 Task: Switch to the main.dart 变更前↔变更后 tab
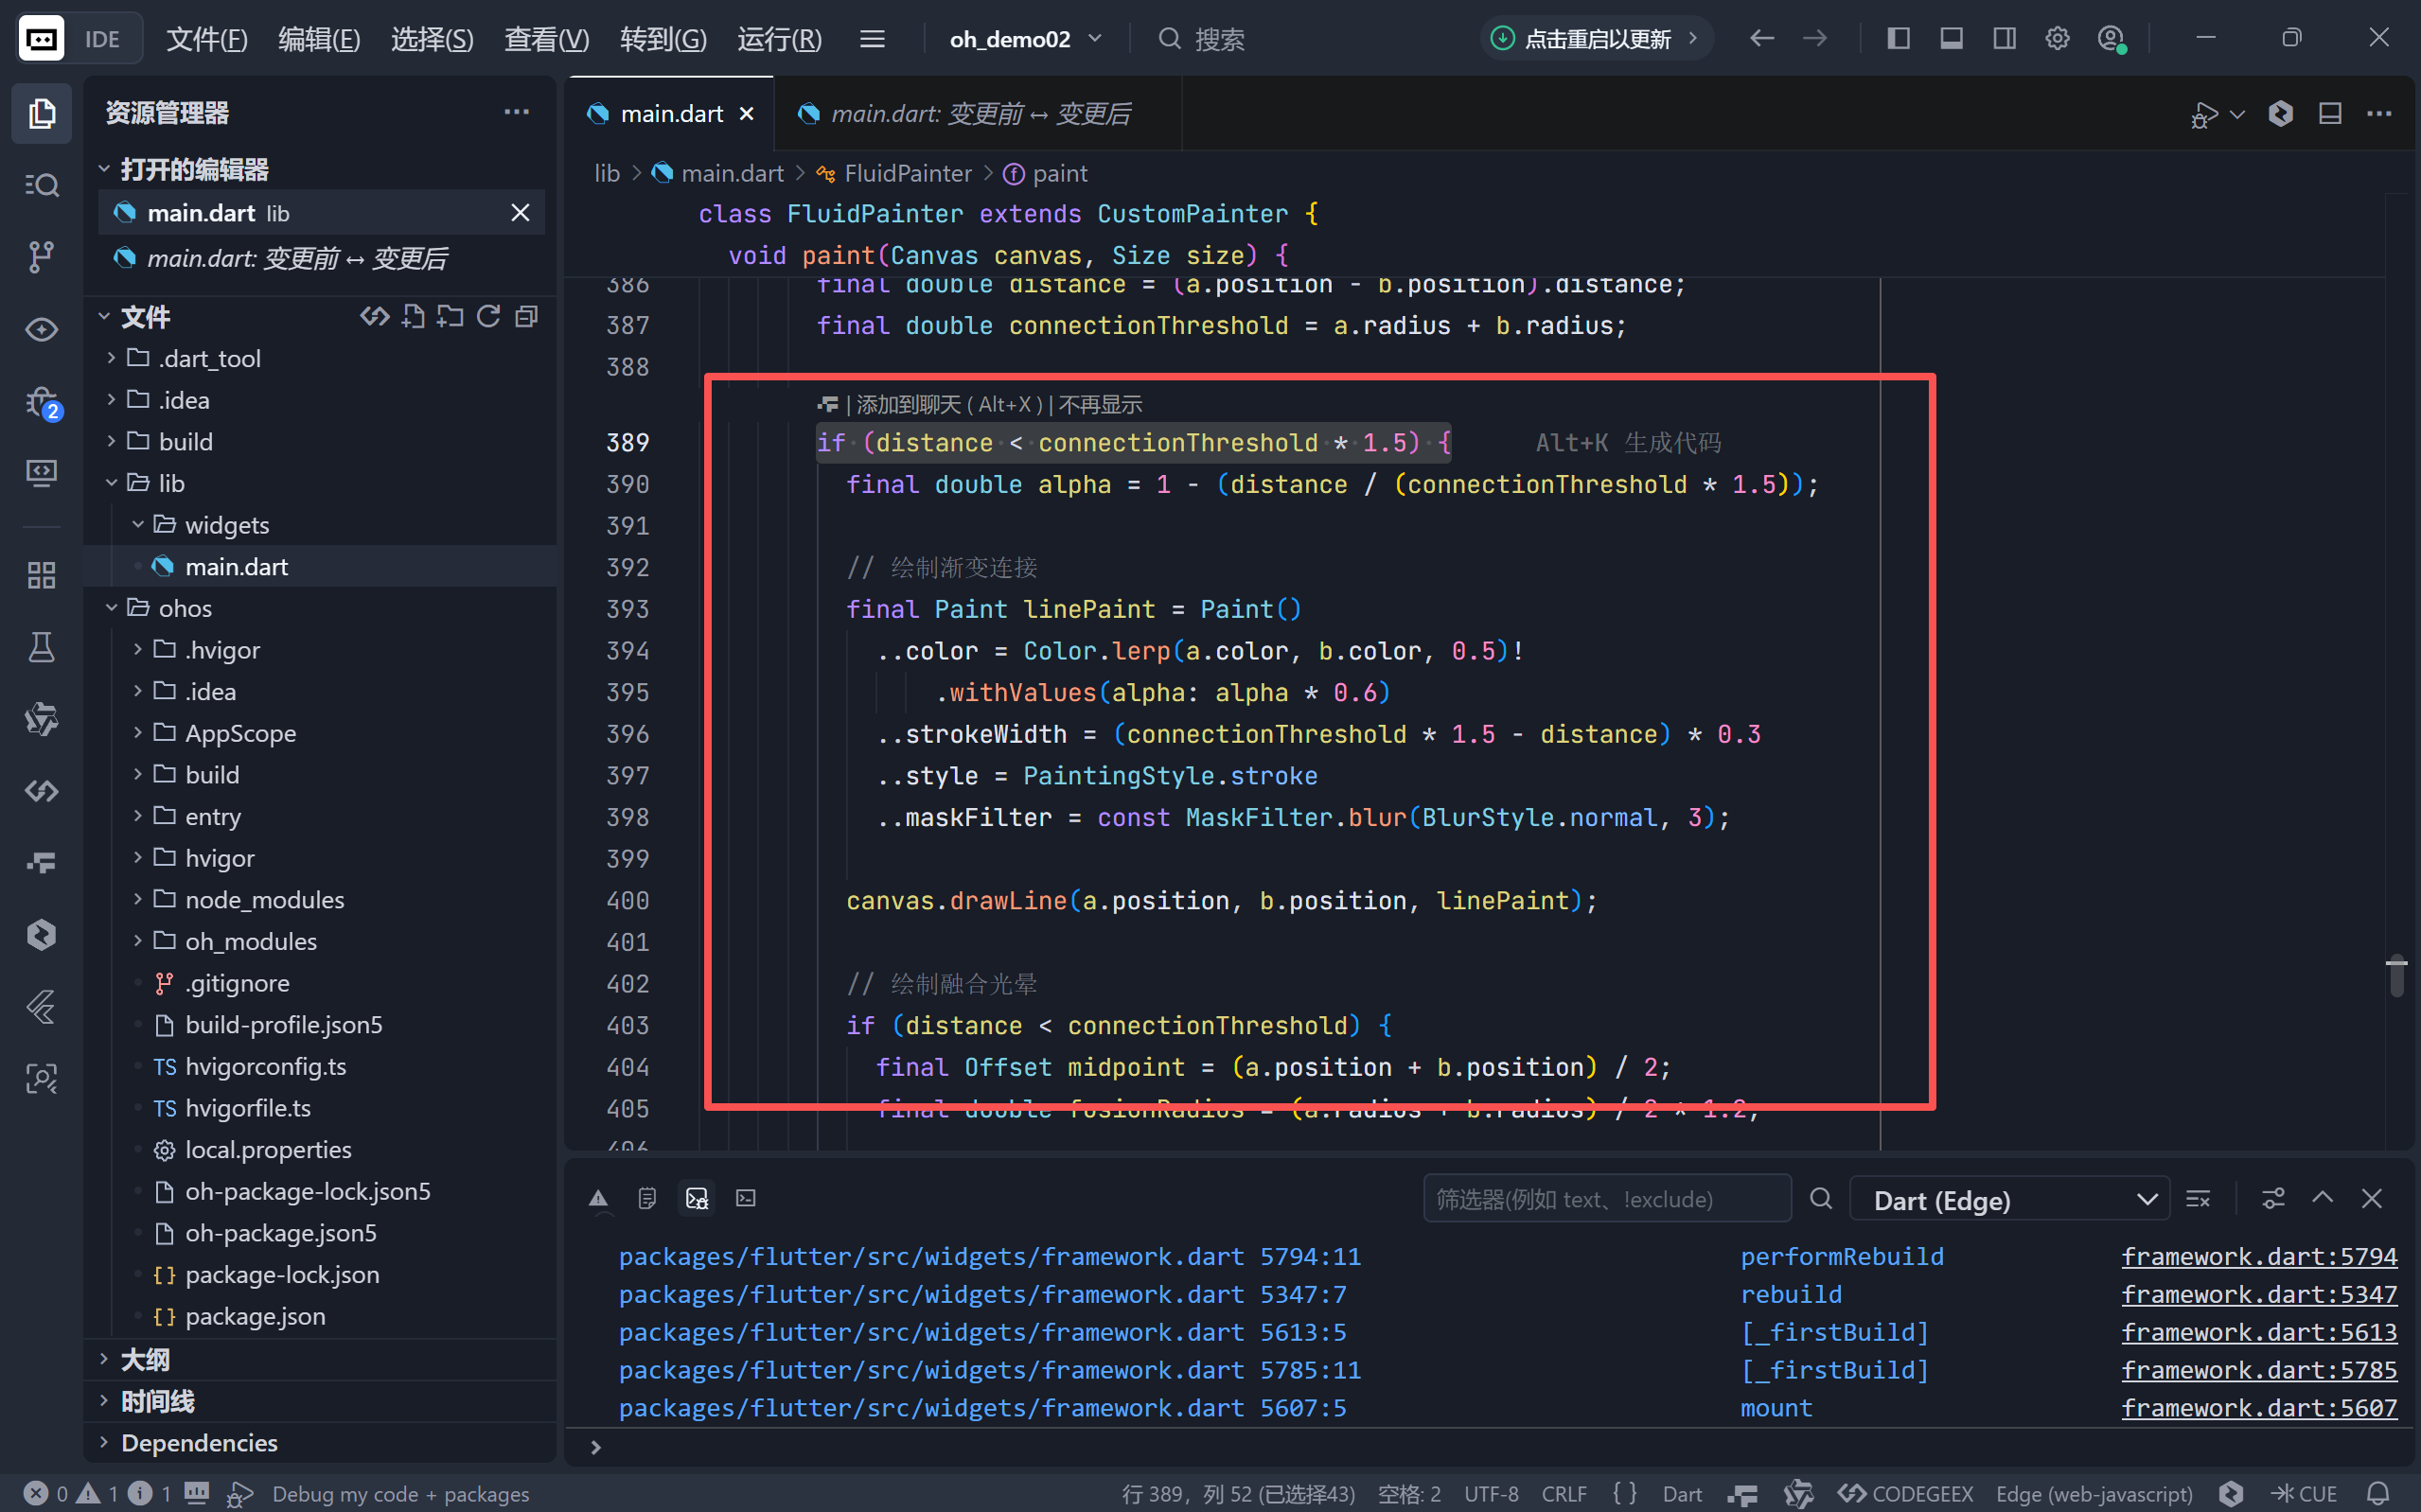(x=978, y=114)
